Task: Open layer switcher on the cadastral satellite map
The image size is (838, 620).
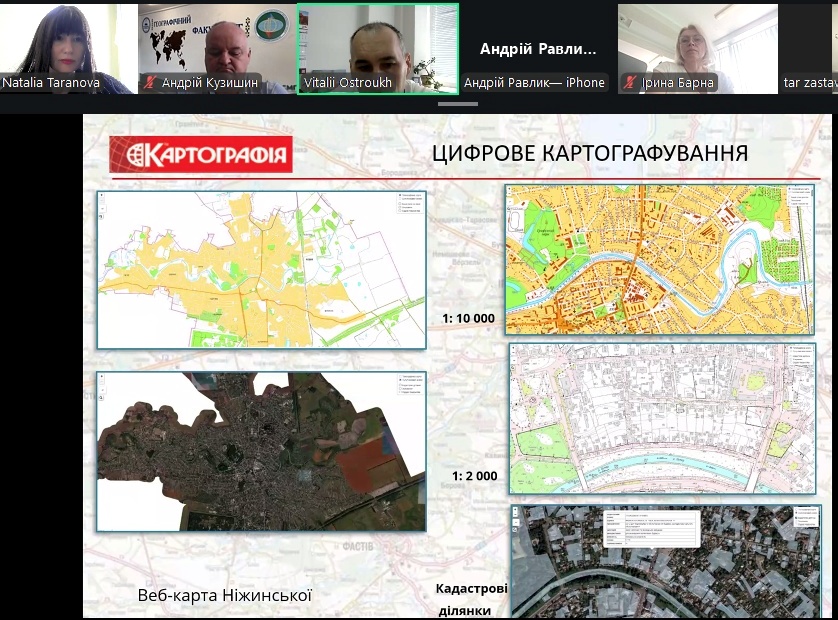Action: coord(806,517)
